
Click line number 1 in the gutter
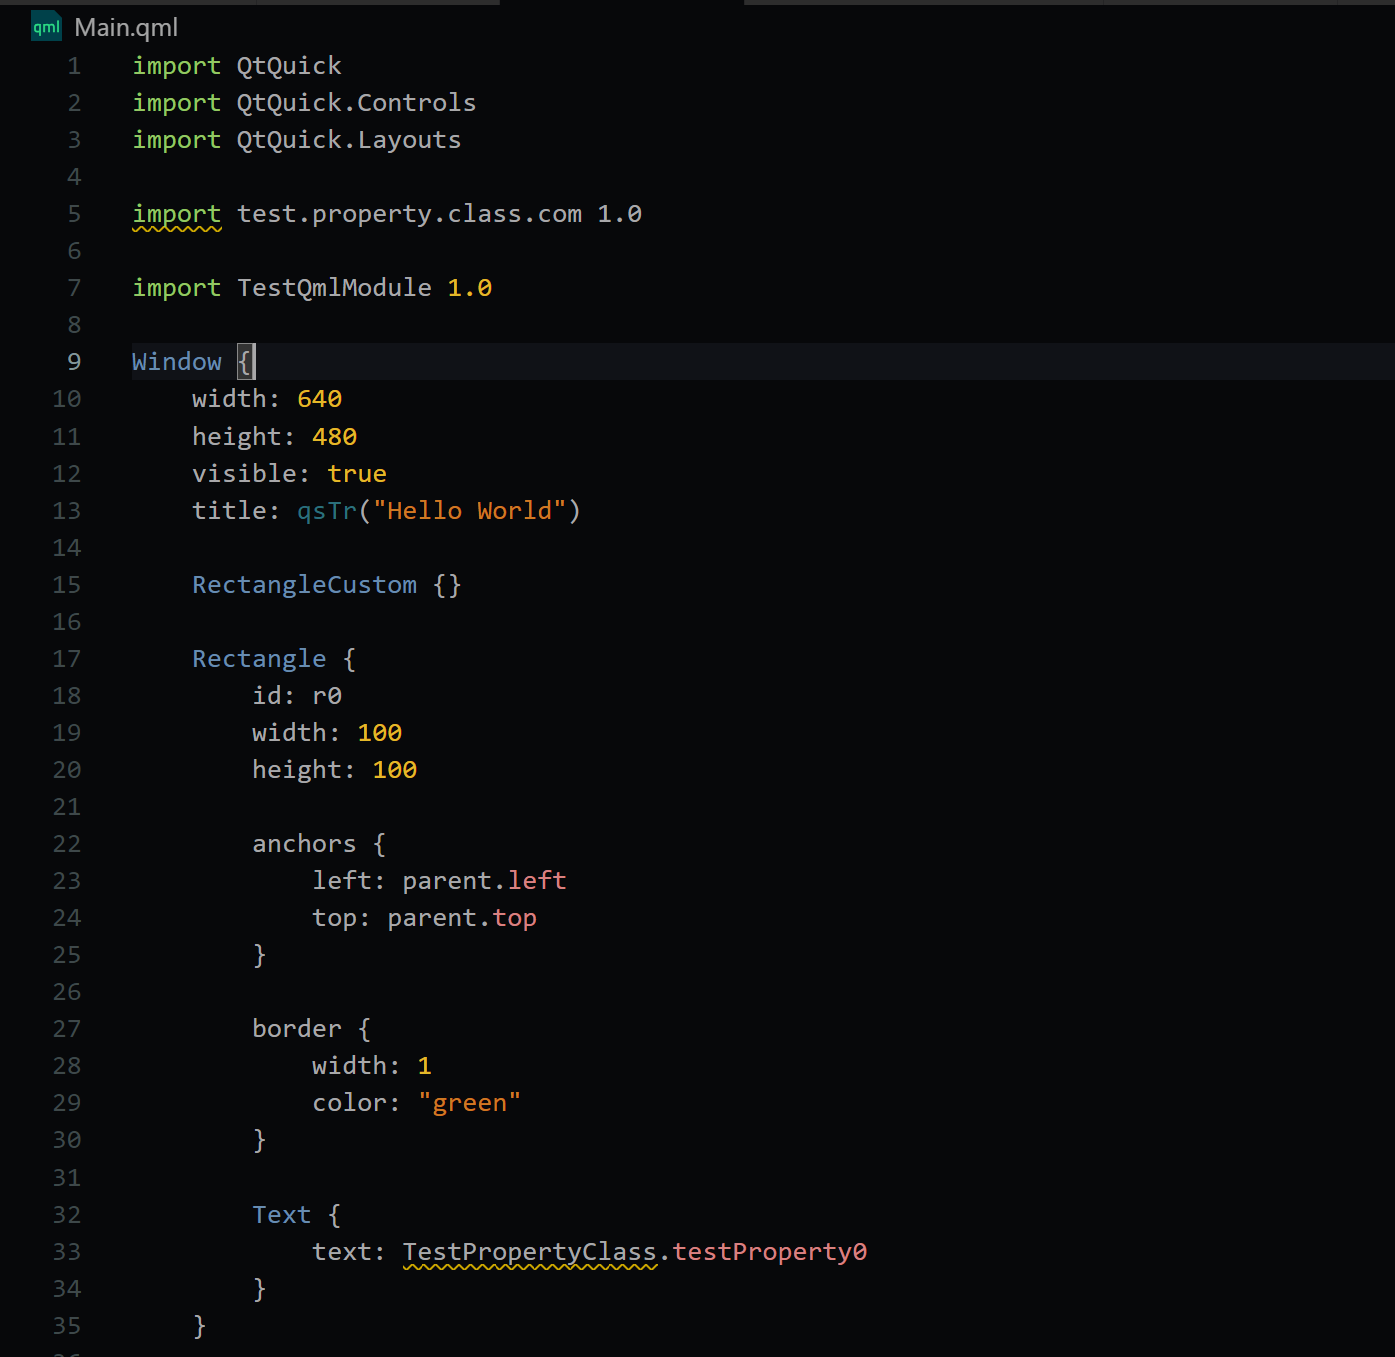pos(74,66)
